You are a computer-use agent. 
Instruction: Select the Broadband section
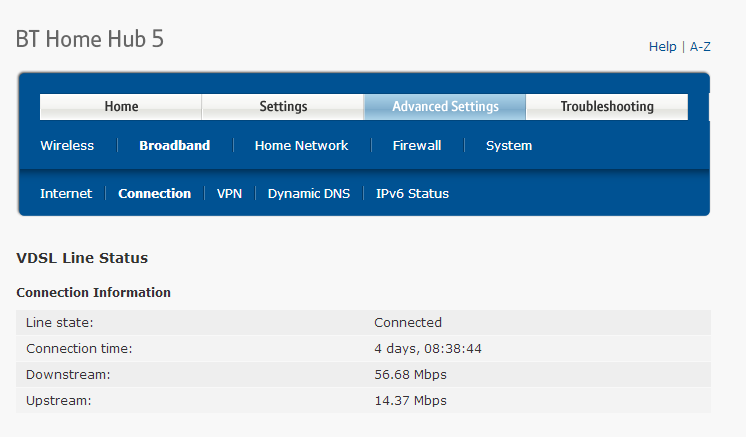174,146
